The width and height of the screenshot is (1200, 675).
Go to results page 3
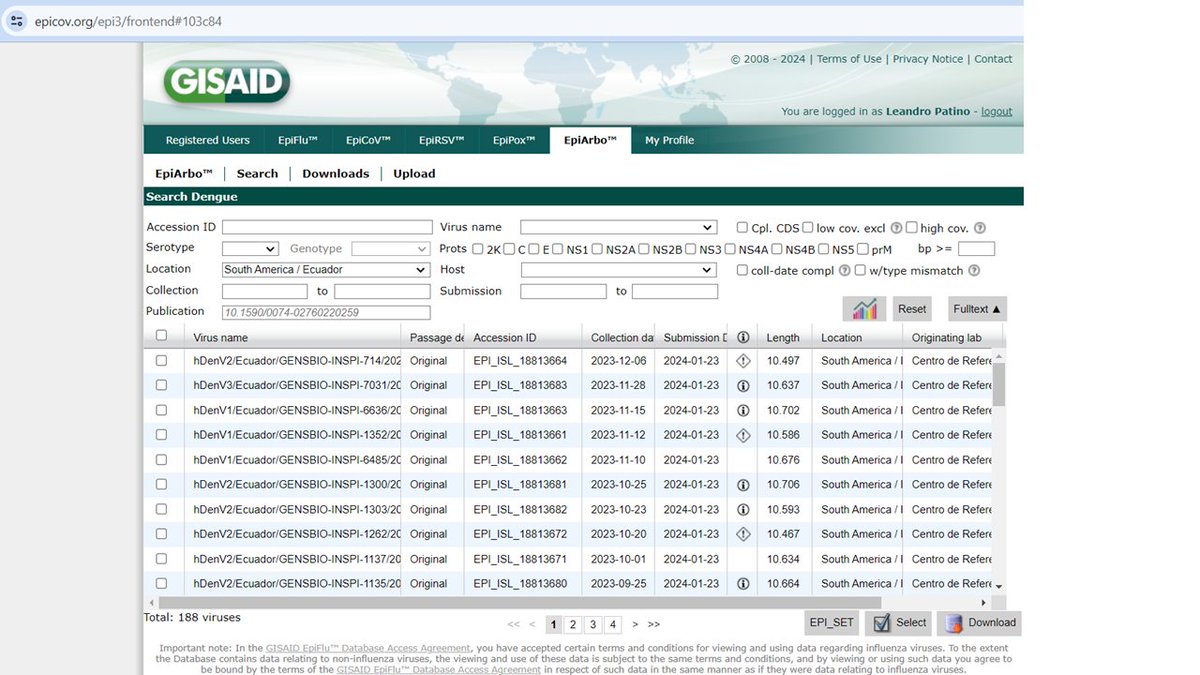[593, 624]
